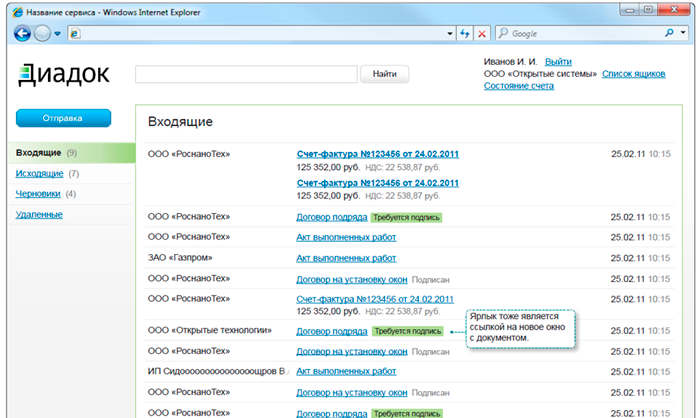Screen dimensions: 700x418
Task: Select the Входящие folder in the sidebar
Action: point(71,153)
